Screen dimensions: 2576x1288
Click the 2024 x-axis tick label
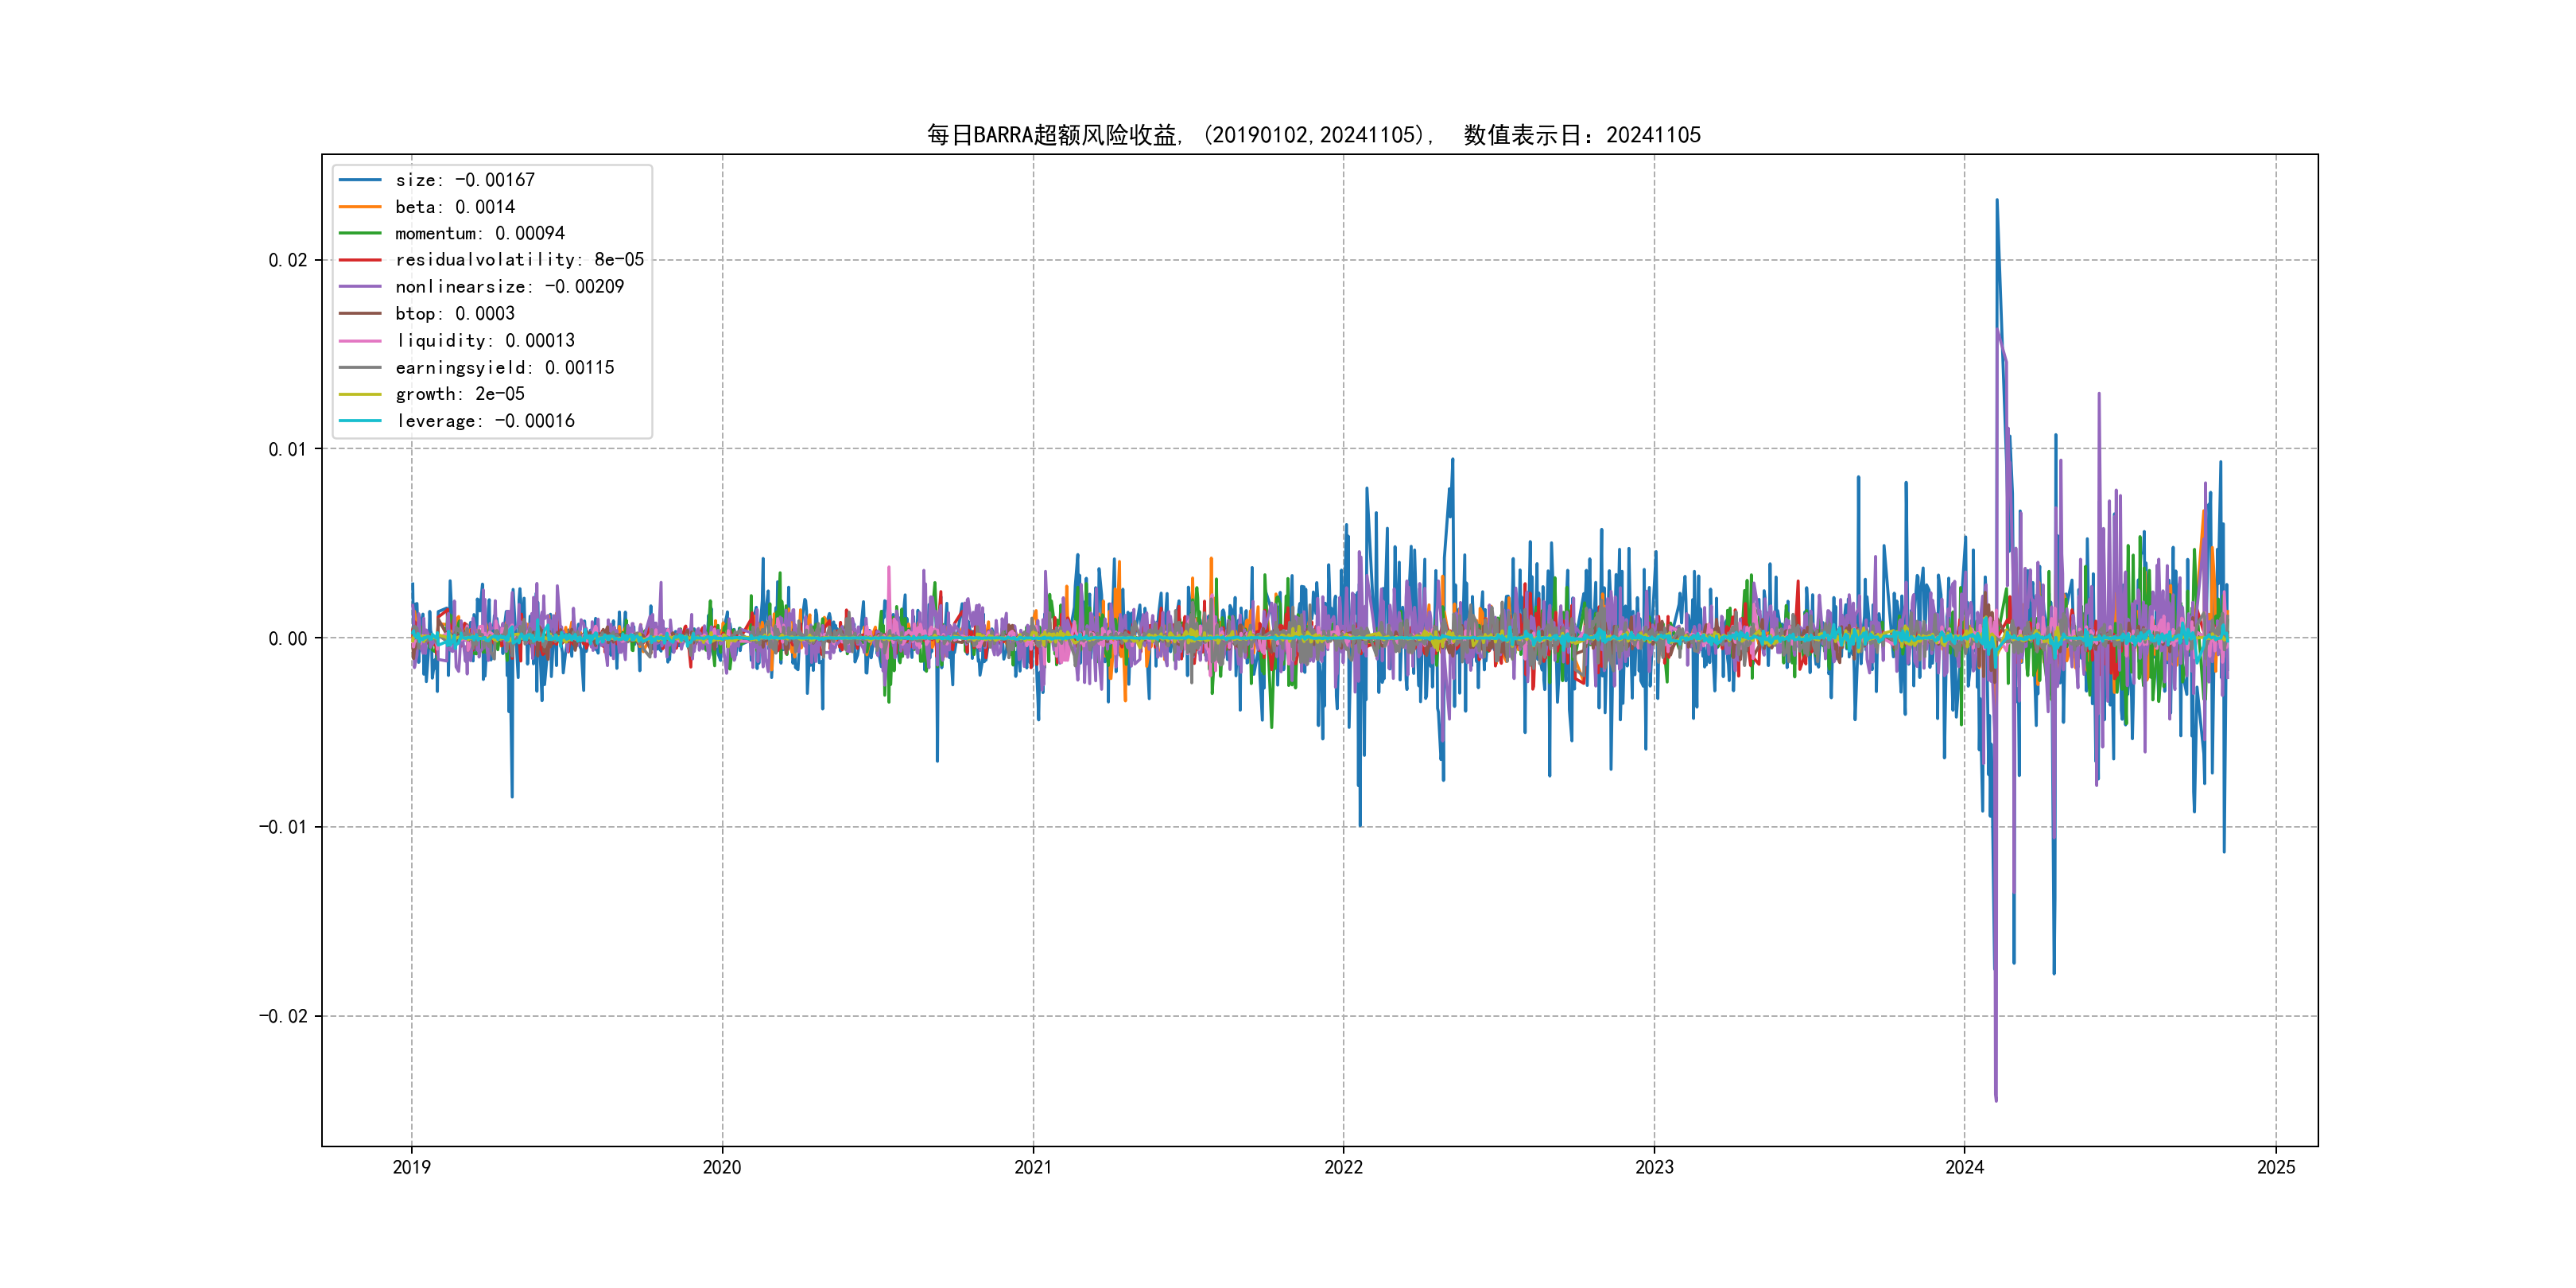point(1964,1167)
